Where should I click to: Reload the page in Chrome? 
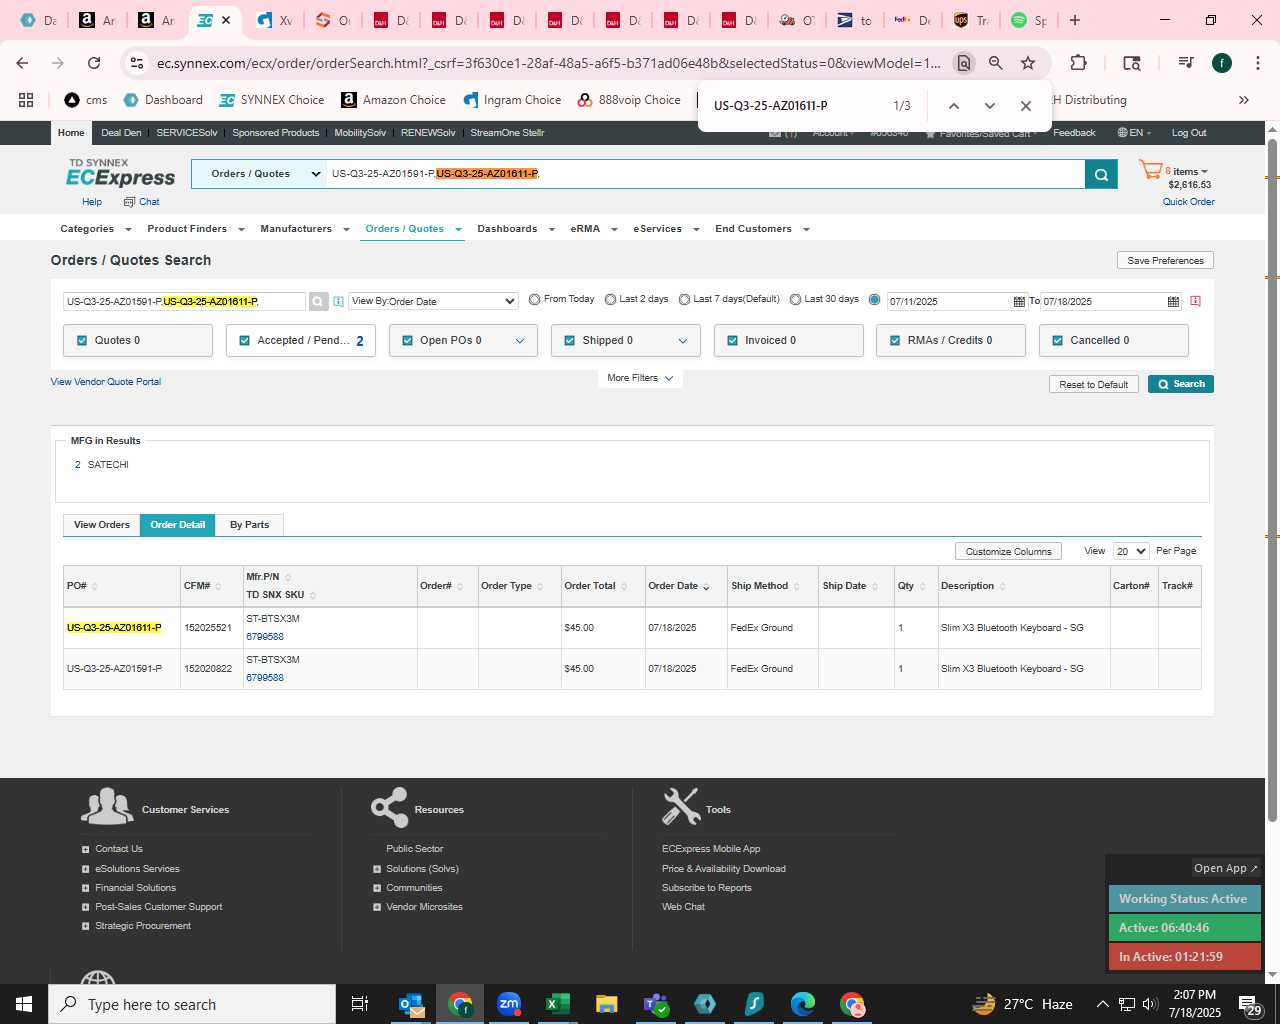click(x=94, y=63)
